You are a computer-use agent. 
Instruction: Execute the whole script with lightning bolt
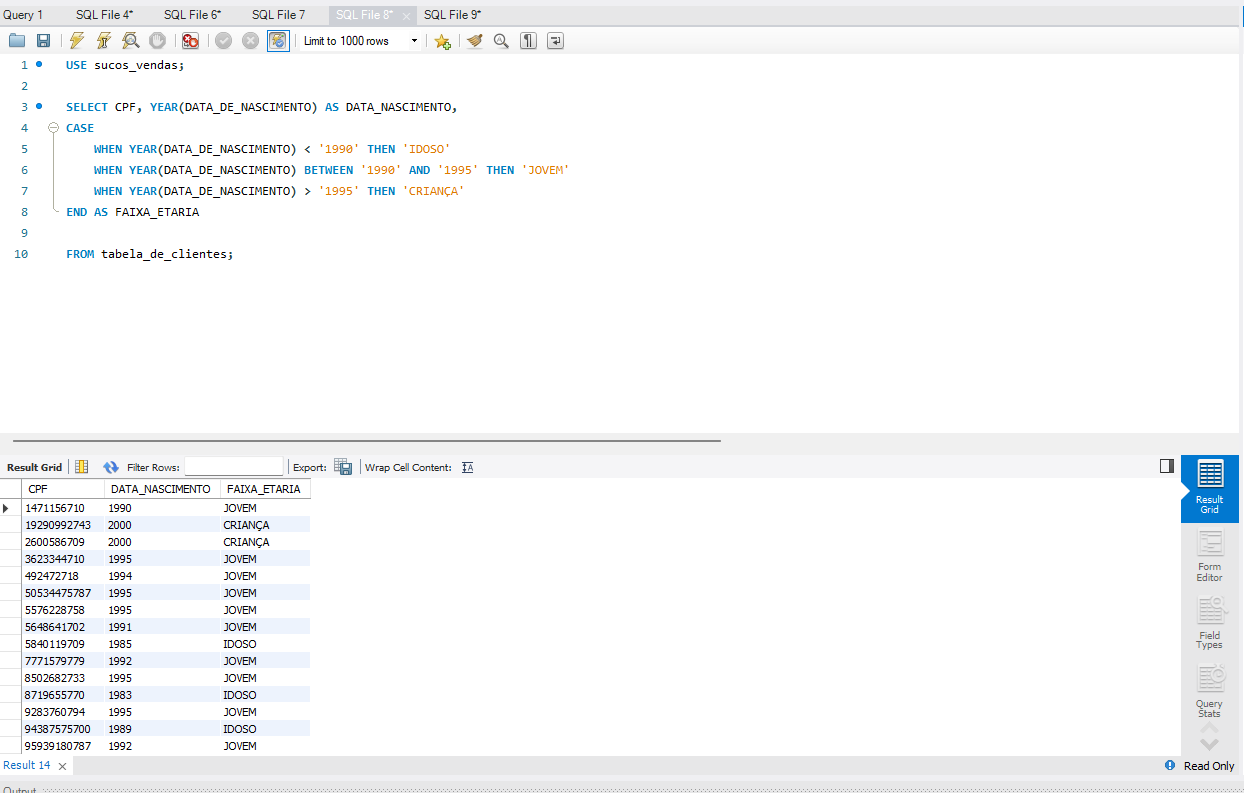(x=77, y=41)
